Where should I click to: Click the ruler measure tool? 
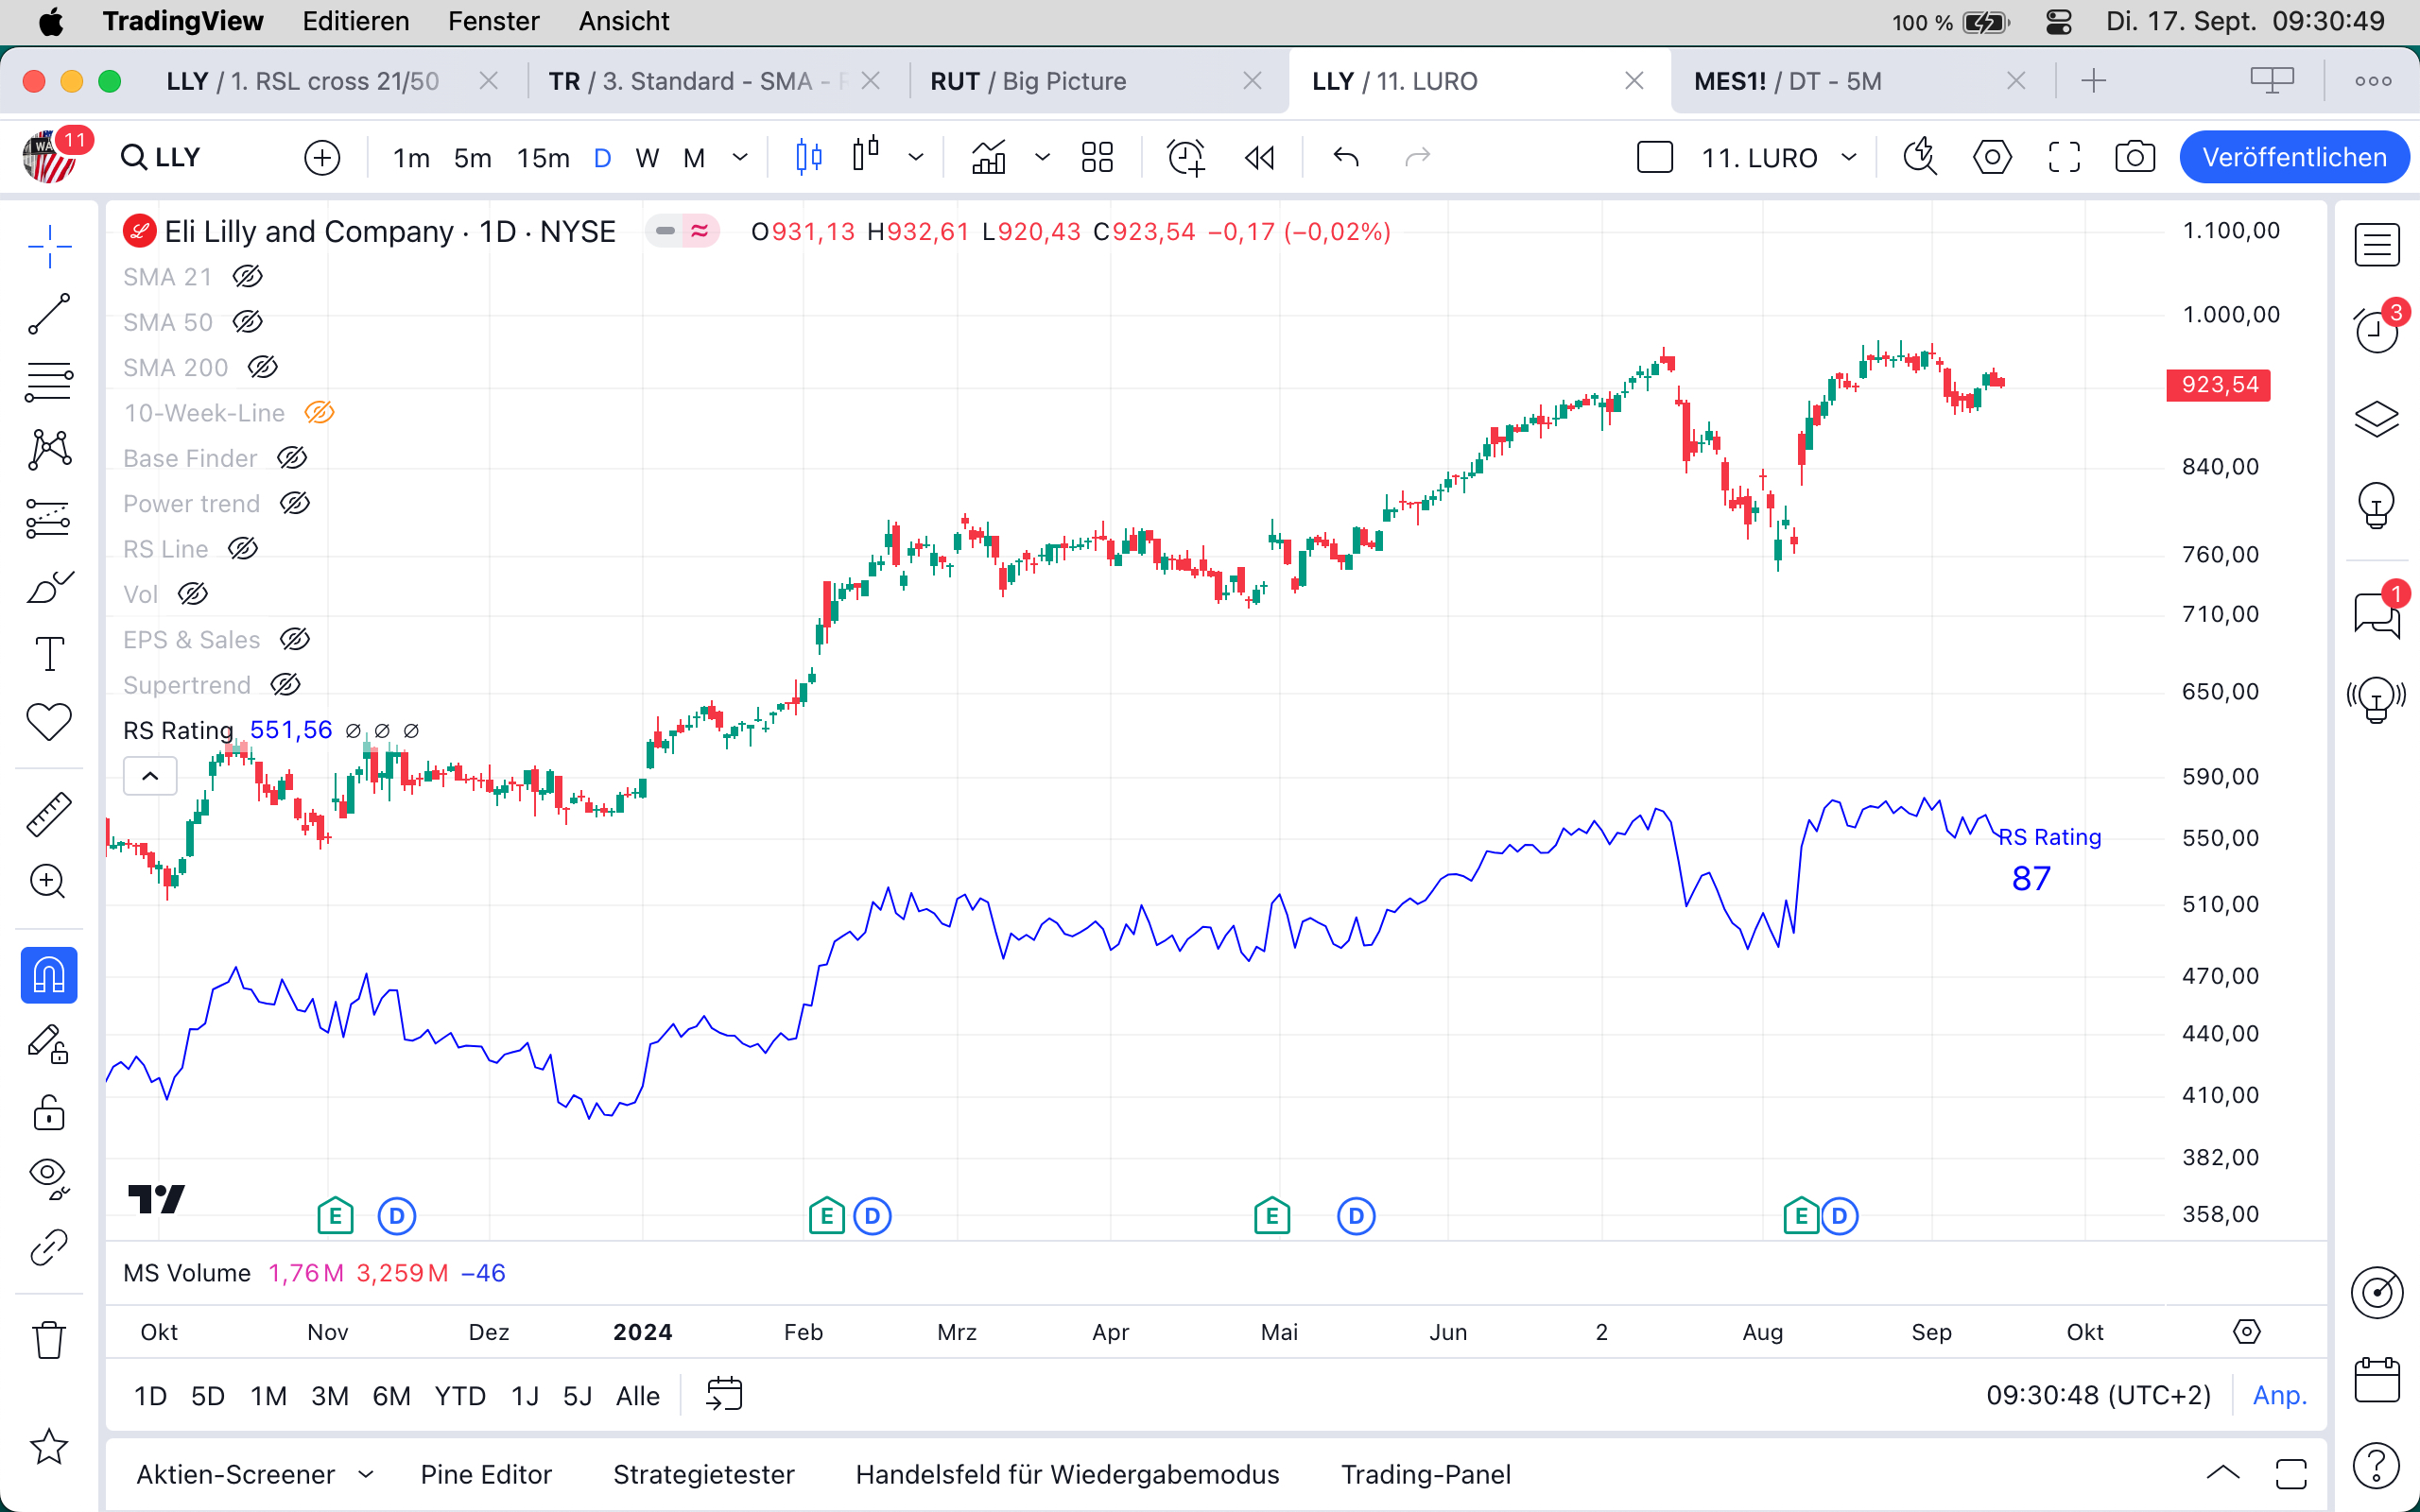(48, 814)
